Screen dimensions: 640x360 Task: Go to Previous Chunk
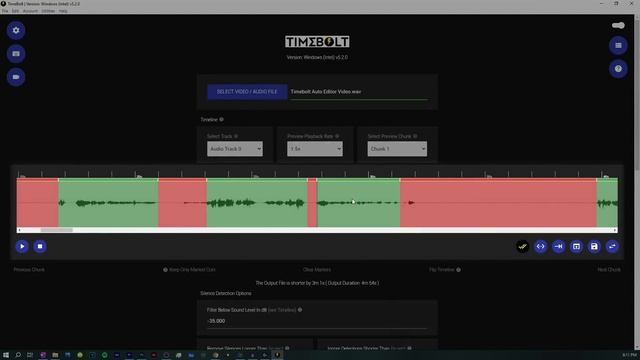point(29,270)
